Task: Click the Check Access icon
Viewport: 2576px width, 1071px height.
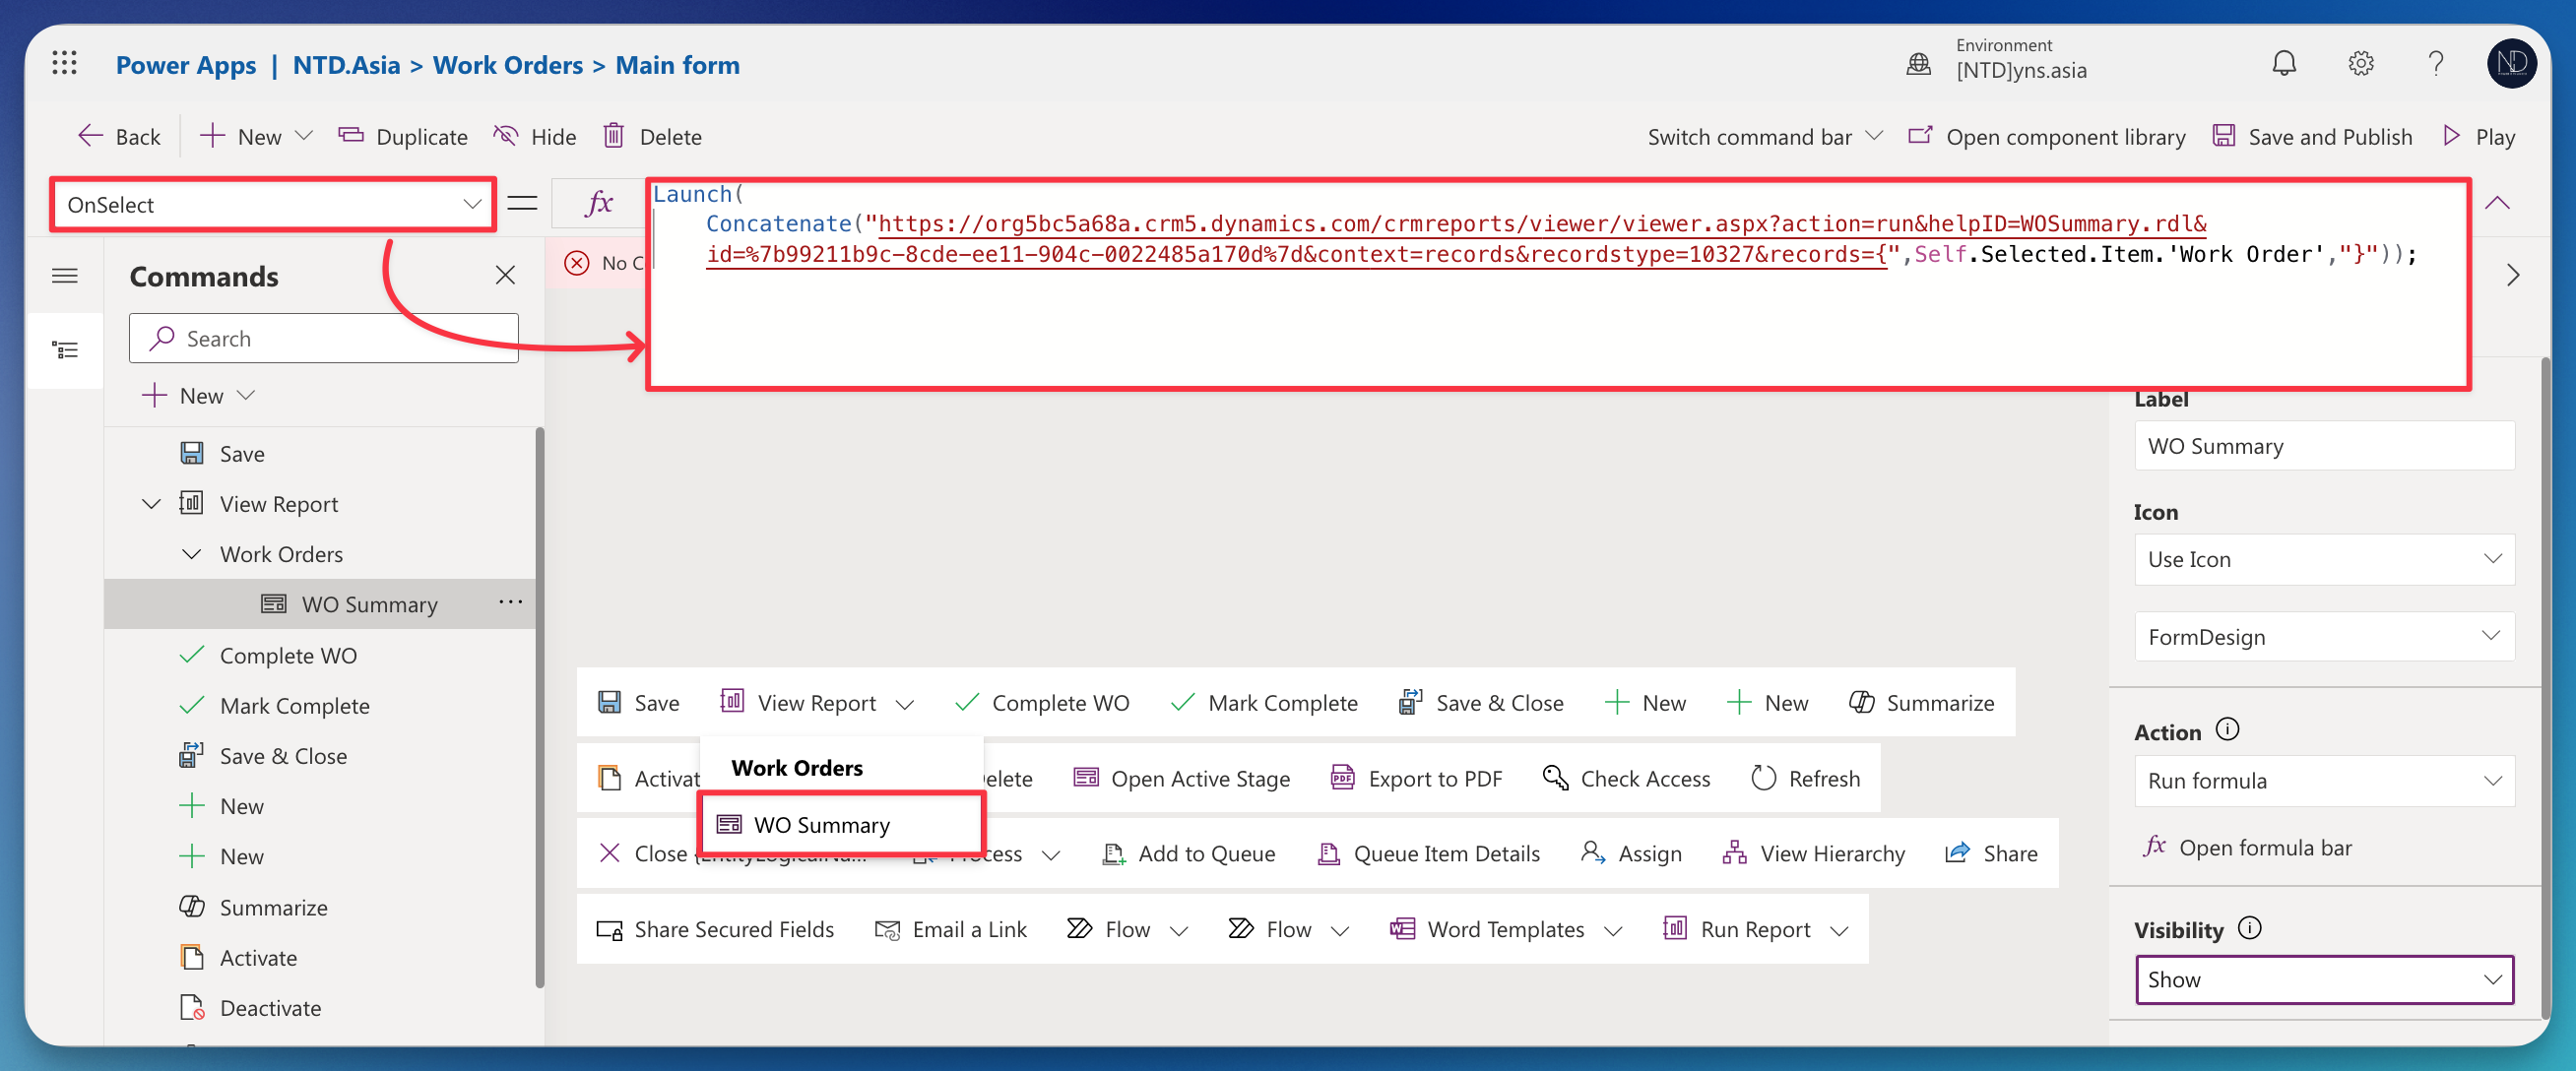Action: pyautogui.click(x=1555, y=777)
